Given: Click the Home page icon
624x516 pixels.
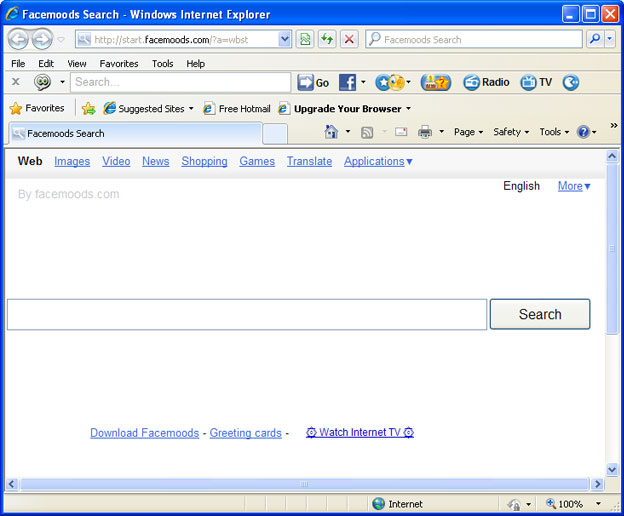Looking at the screenshot, I should click(x=331, y=132).
